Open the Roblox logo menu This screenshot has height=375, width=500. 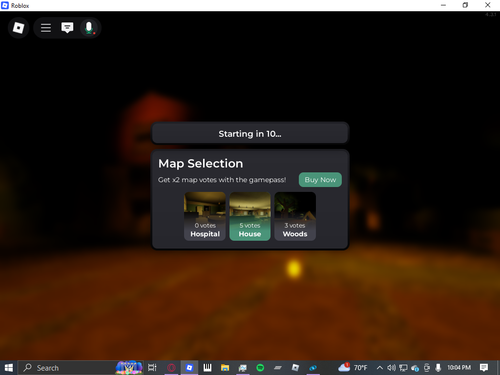18,28
